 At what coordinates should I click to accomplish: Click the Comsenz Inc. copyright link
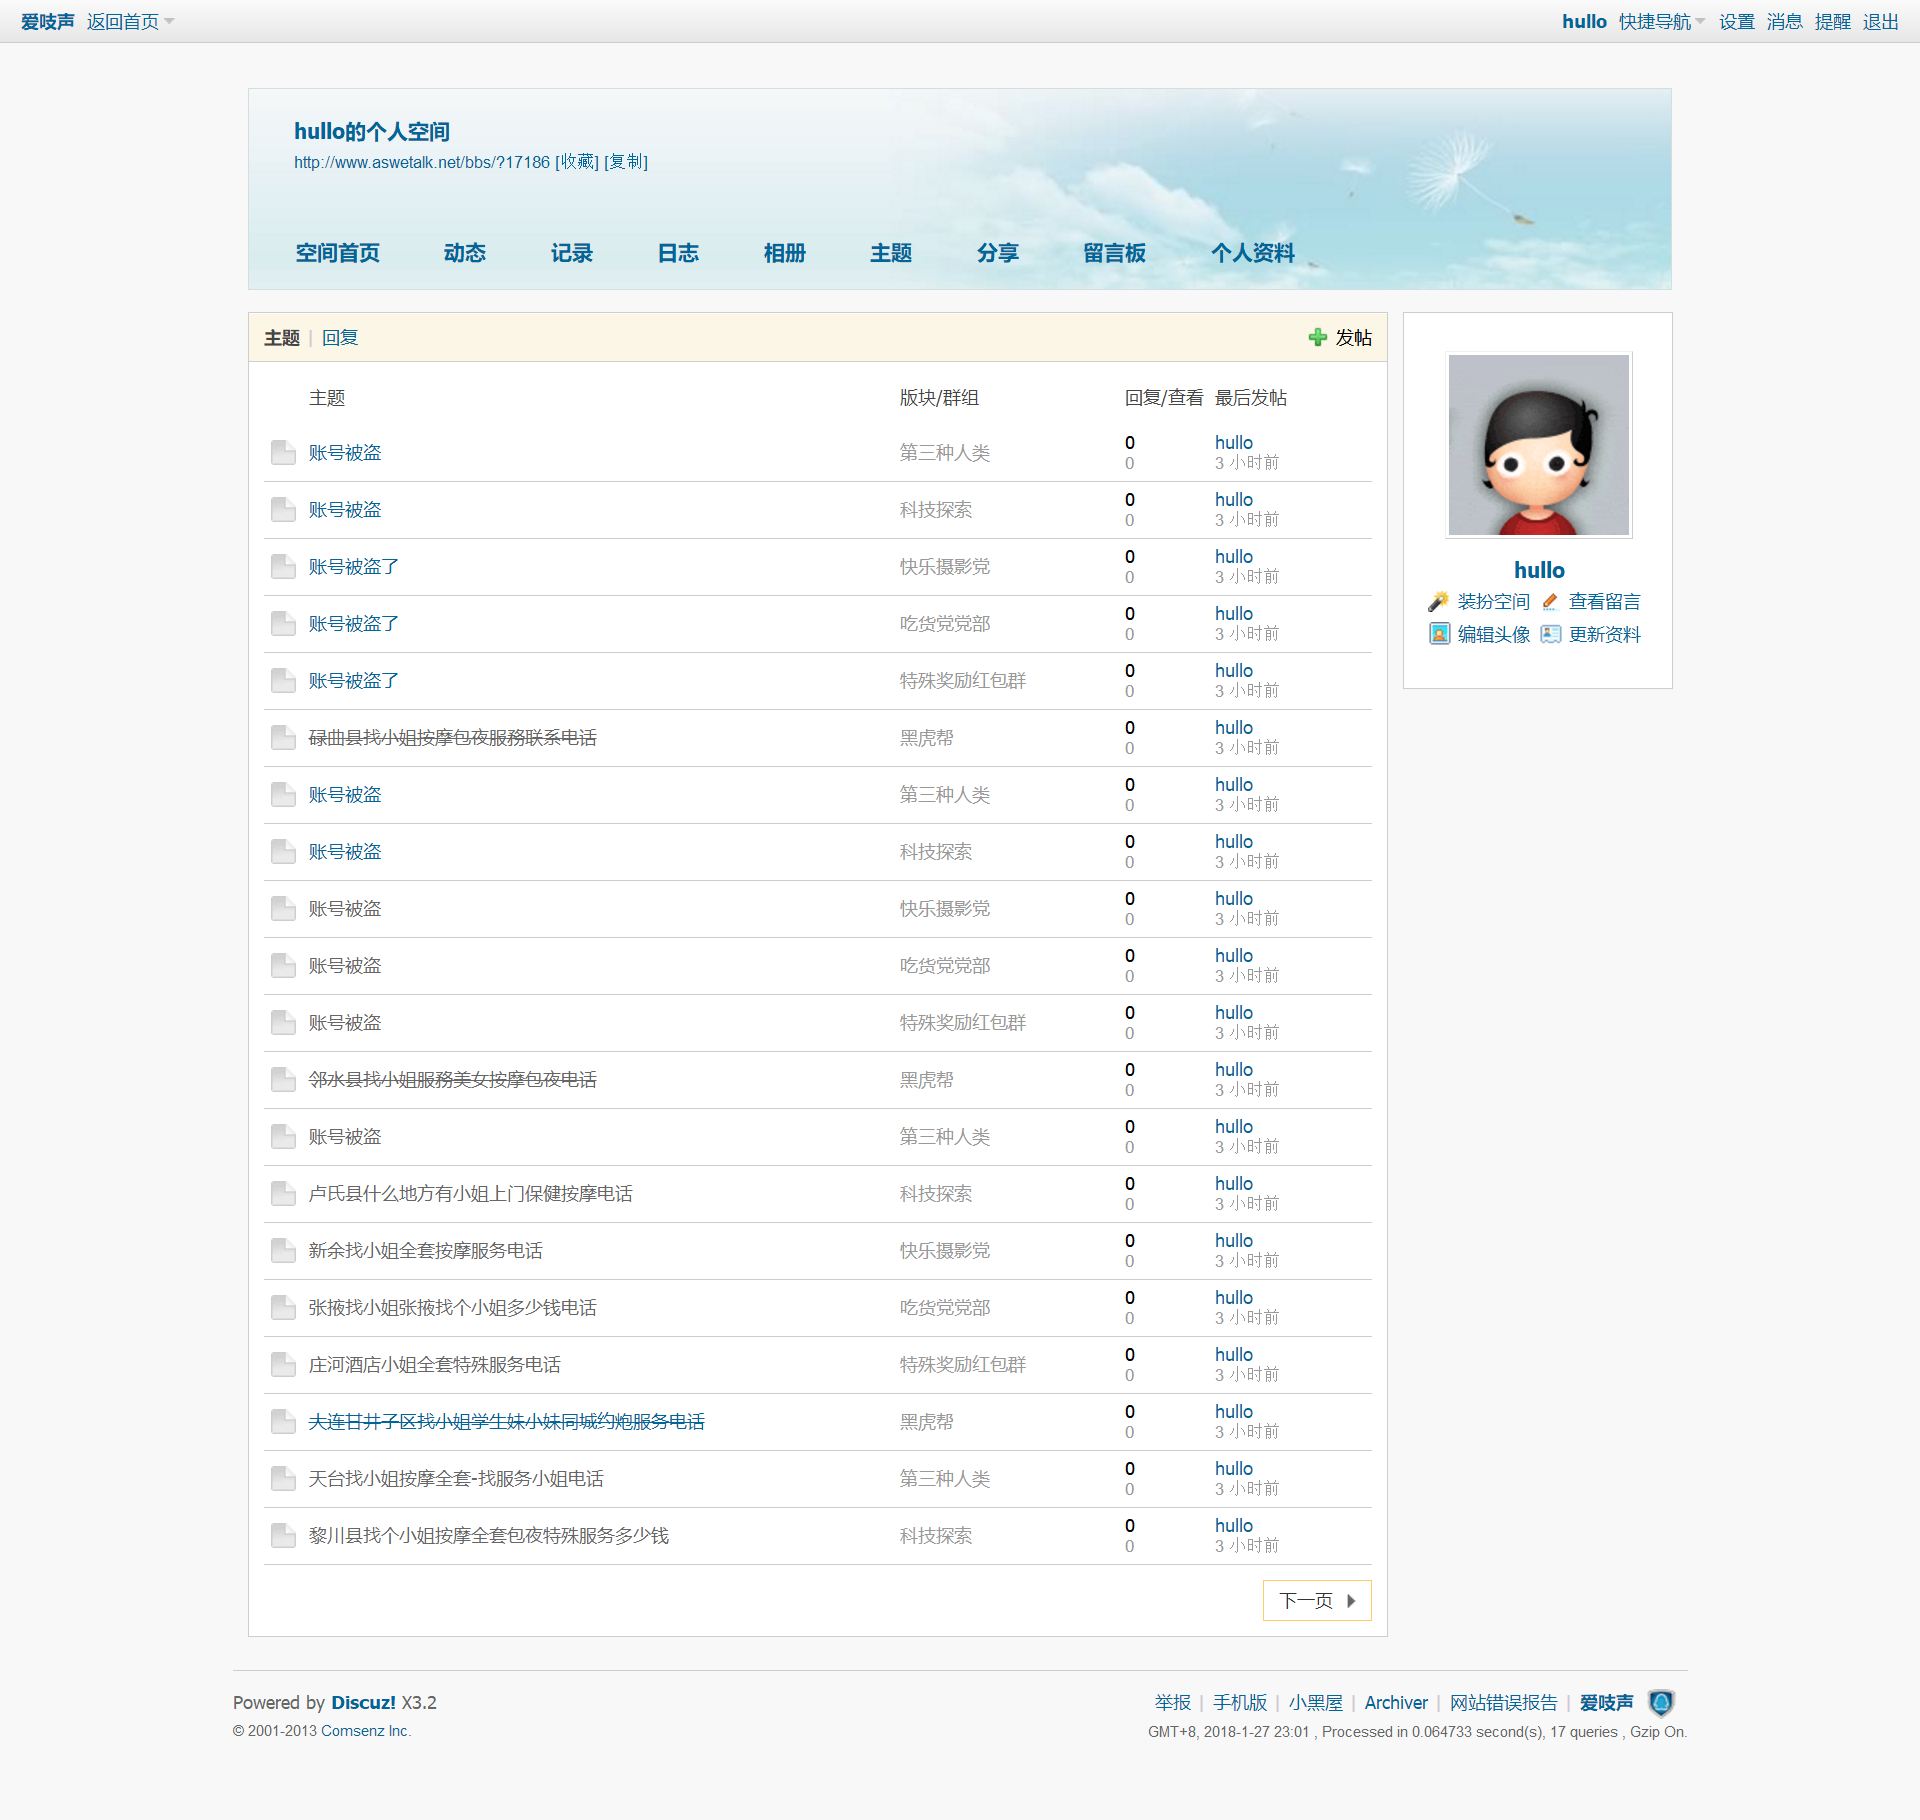(365, 1731)
